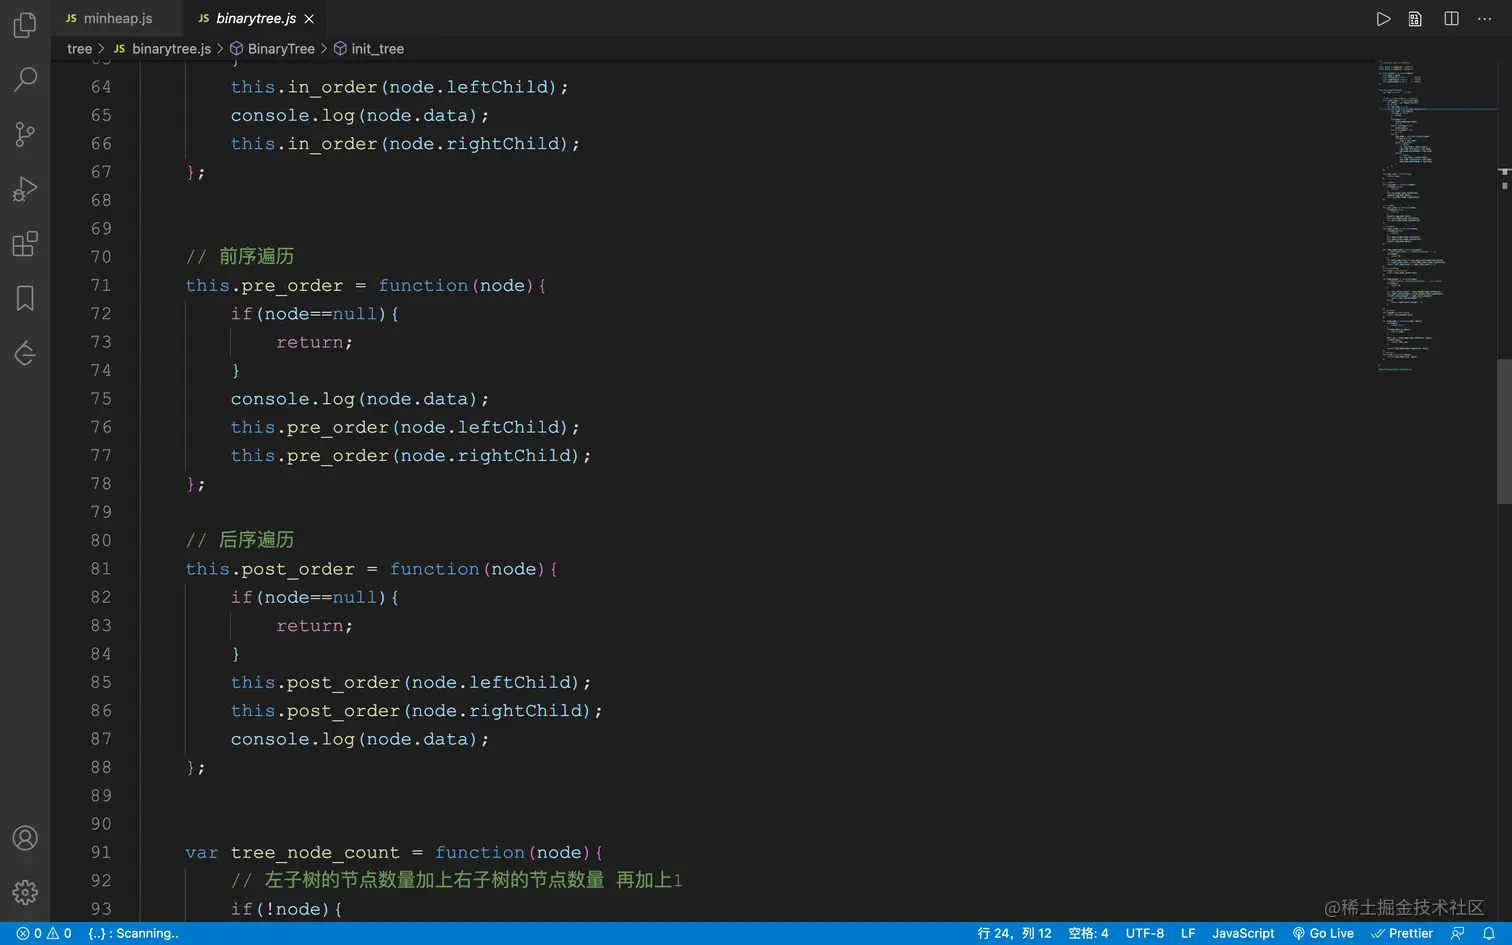Click line number 70 in the gutter
The height and width of the screenshot is (945, 1512).
point(101,257)
